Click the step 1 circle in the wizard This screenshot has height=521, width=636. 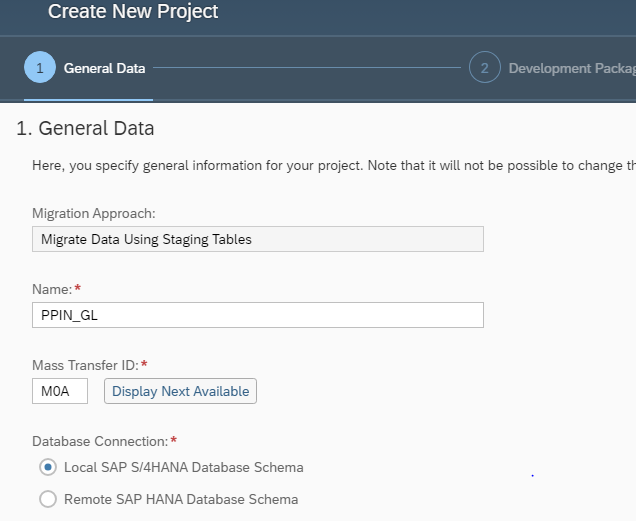pos(40,68)
